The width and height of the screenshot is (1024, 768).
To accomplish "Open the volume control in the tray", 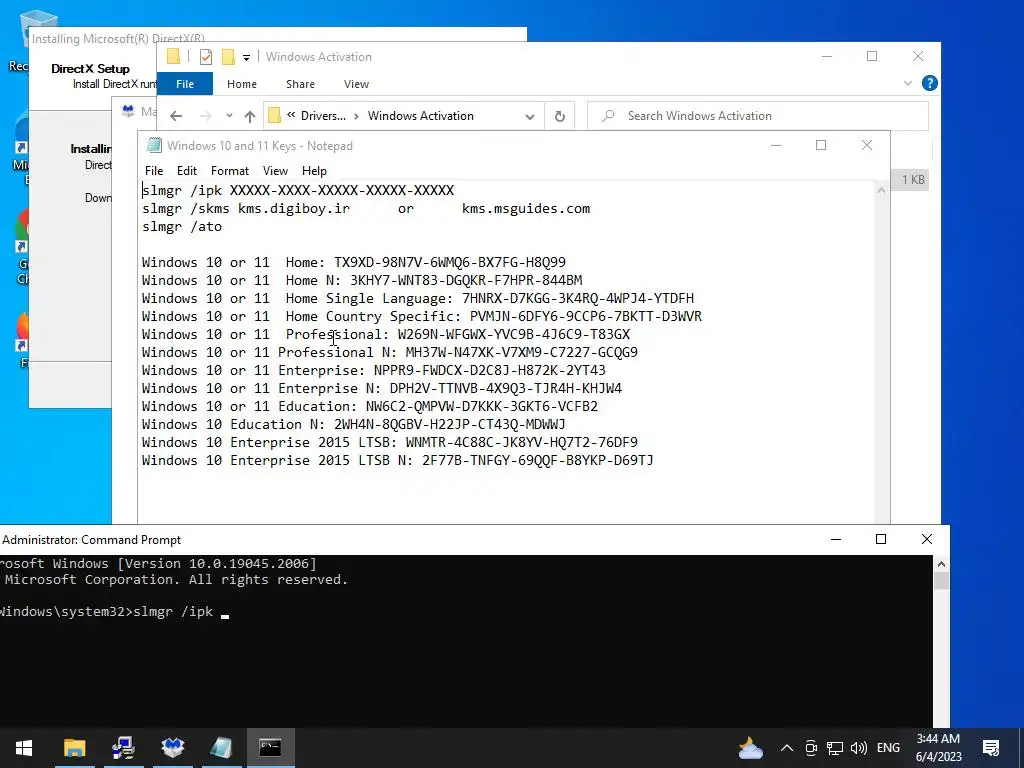I will (858, 748).
